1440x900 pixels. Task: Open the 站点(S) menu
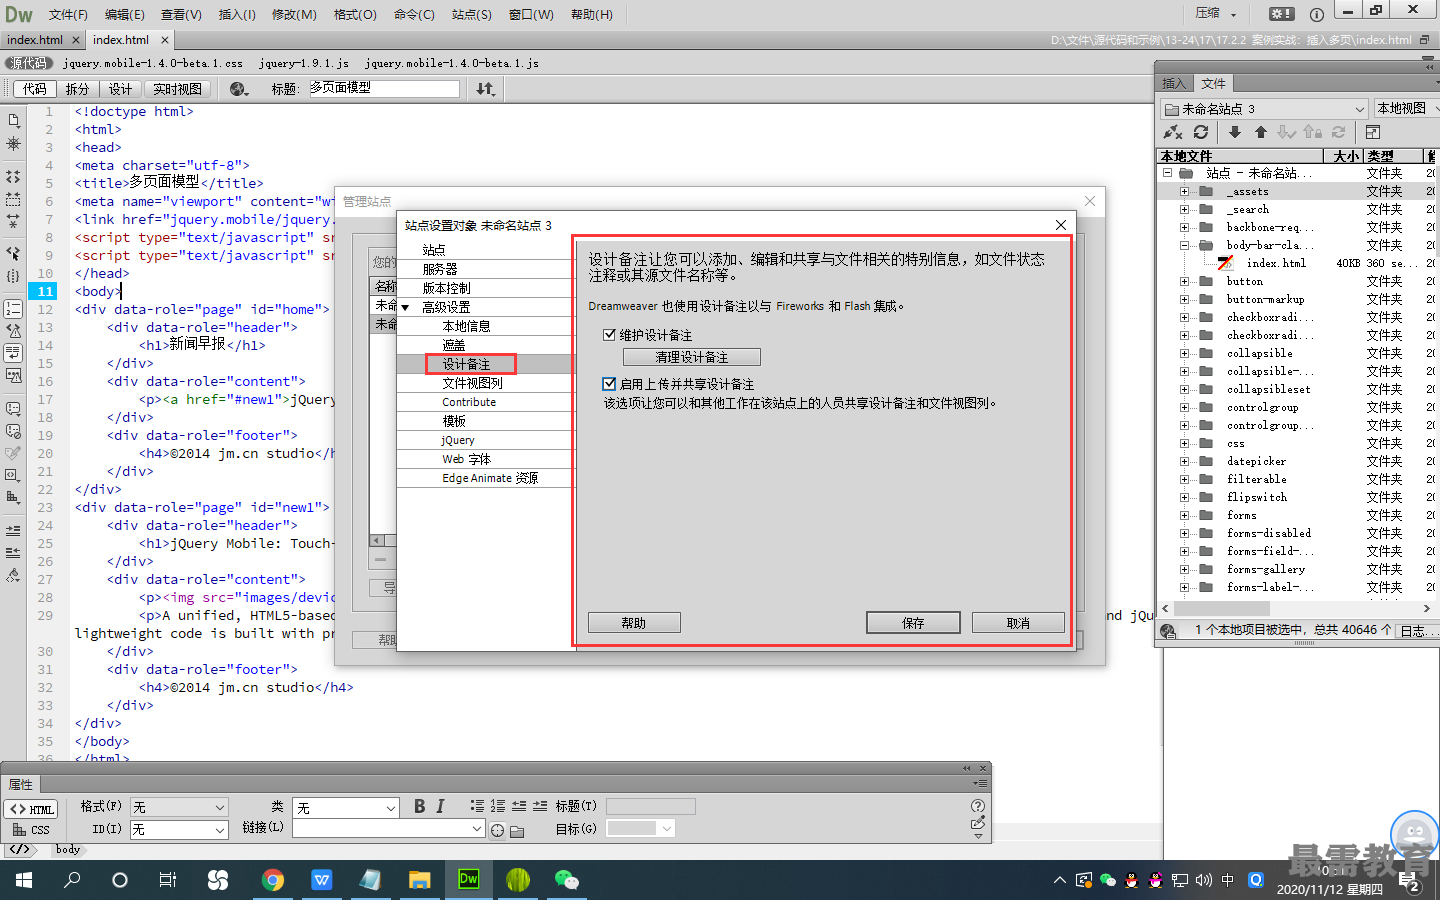point(472,14)
